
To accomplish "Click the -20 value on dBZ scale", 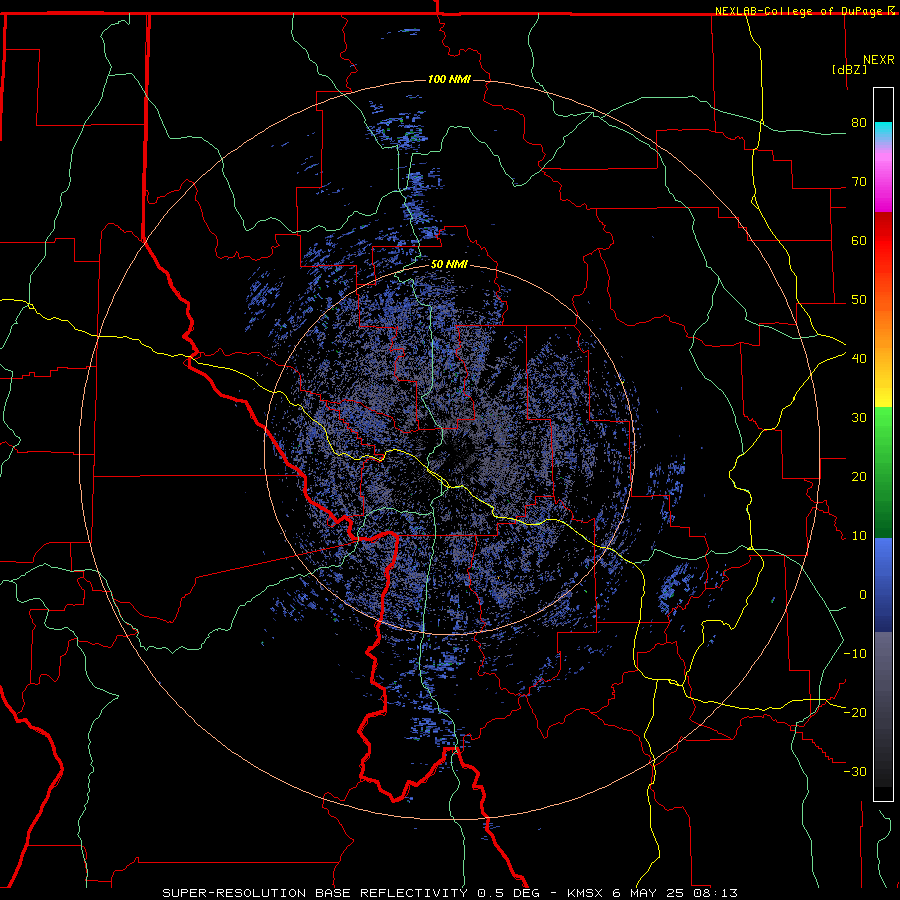I will pos(855,713).
